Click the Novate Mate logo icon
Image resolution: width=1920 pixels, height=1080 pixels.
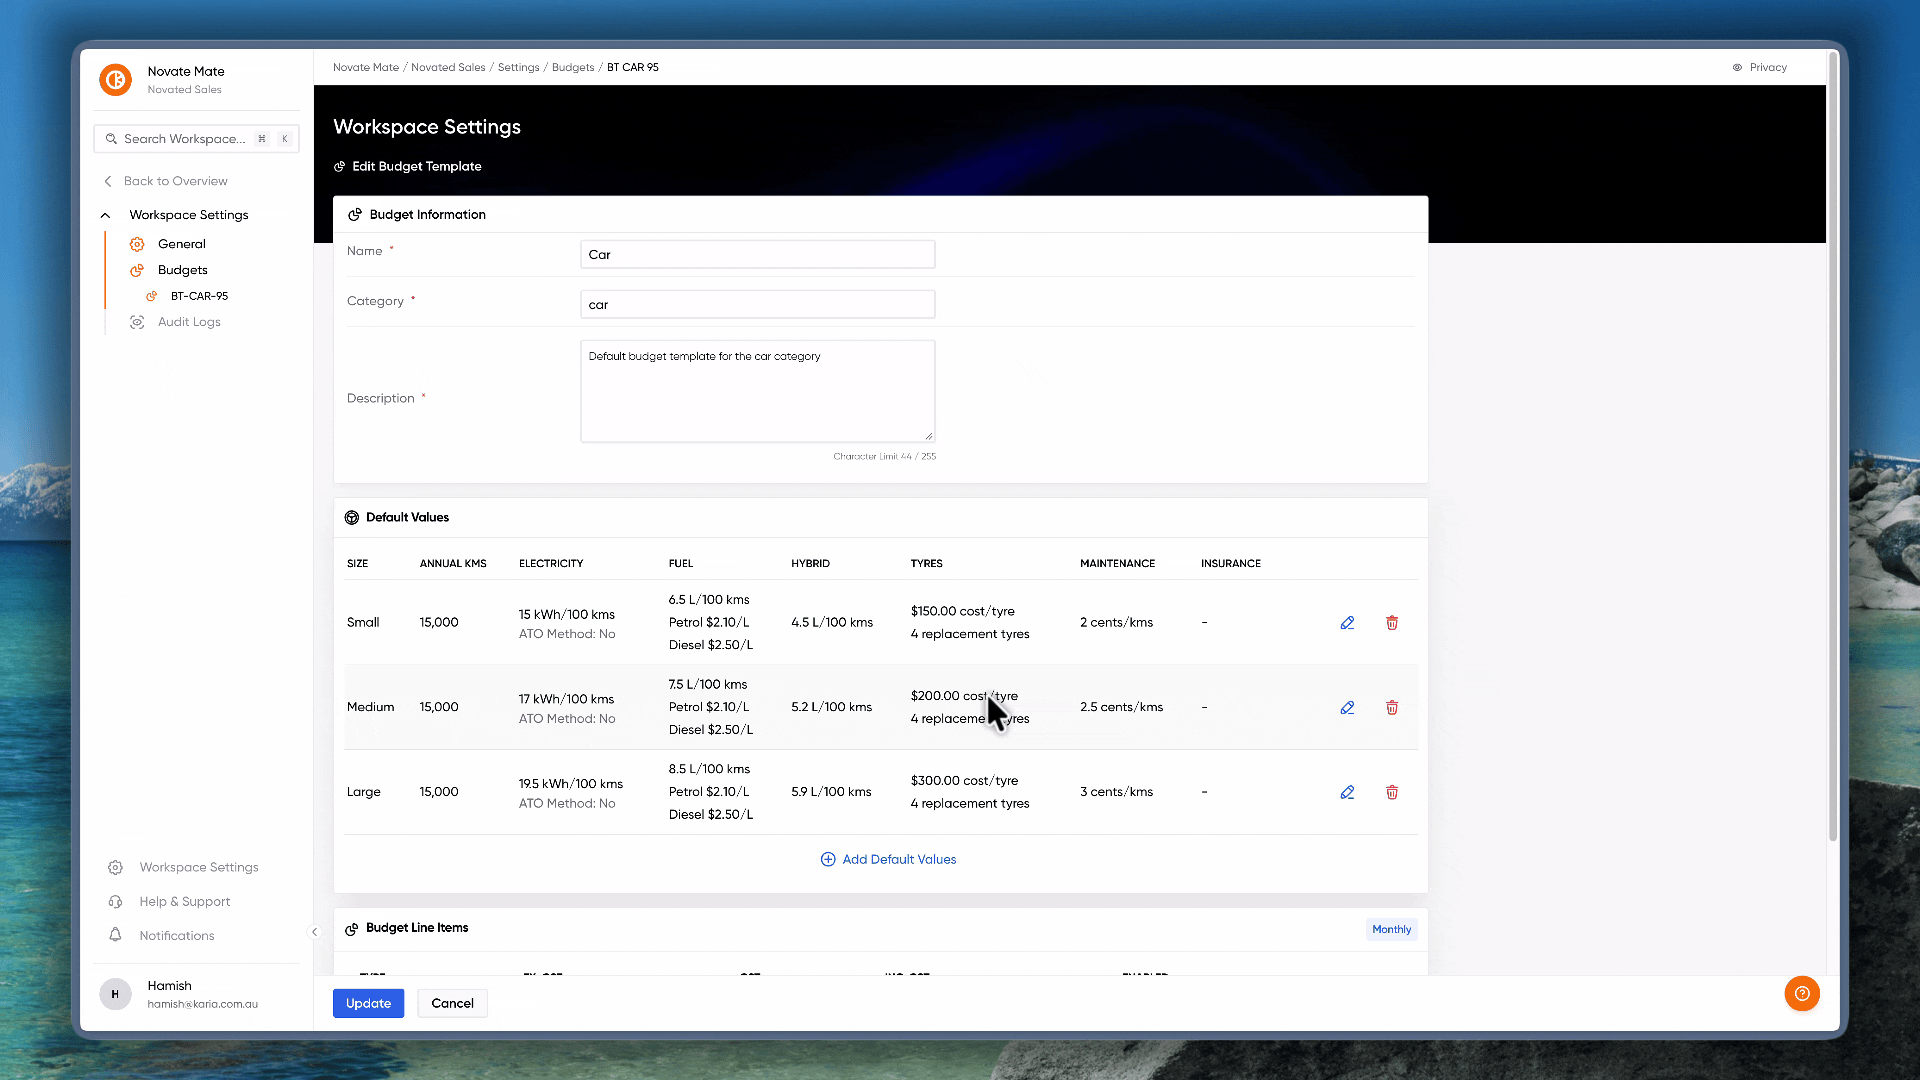[116, 79]
